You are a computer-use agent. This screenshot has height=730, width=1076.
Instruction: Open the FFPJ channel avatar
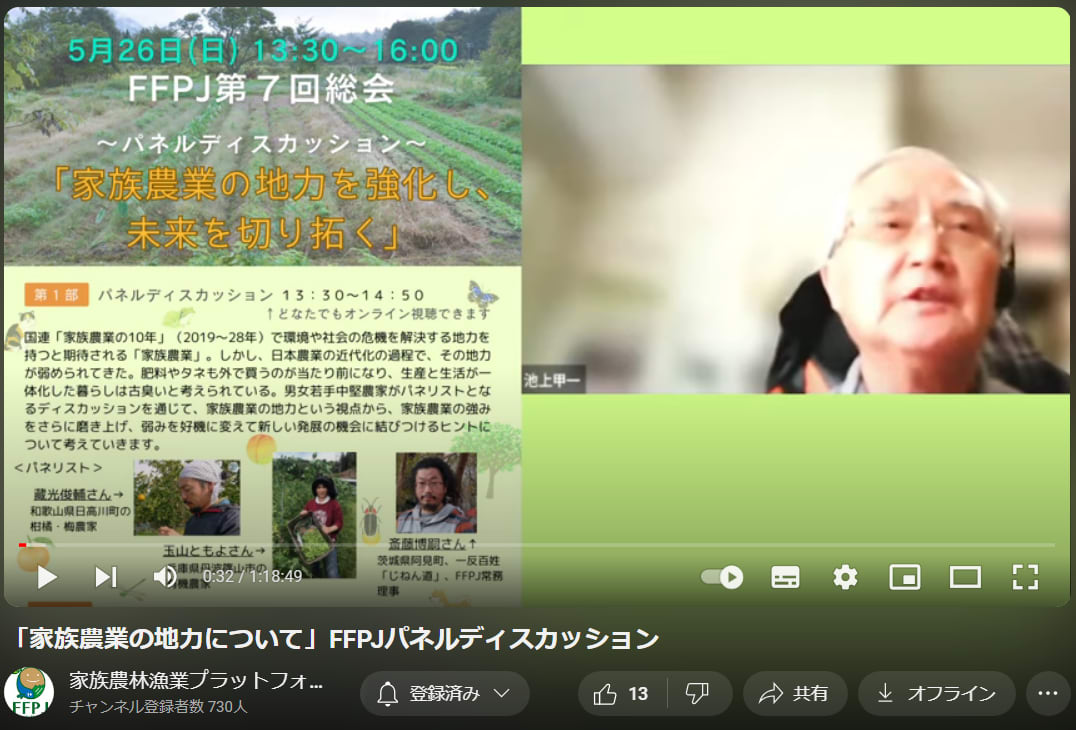pyautogui.click(x=29, y=692)
